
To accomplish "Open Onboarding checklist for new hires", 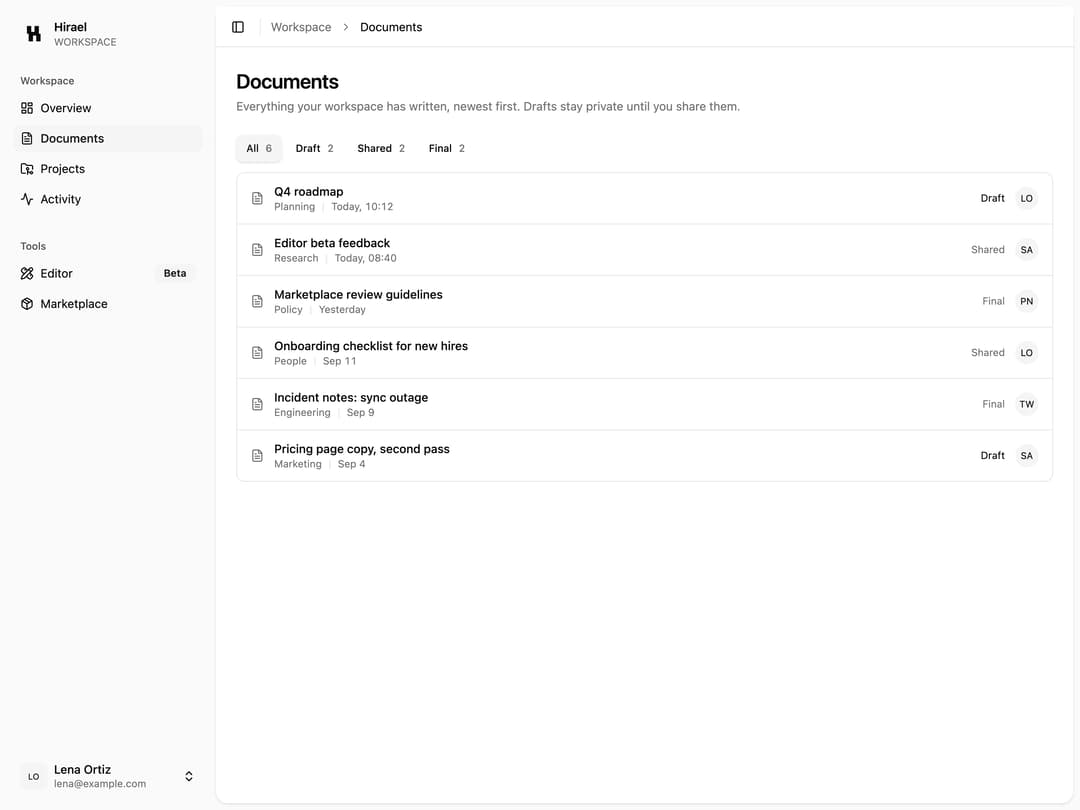I will pyautogui.click(x=644, y=353).
